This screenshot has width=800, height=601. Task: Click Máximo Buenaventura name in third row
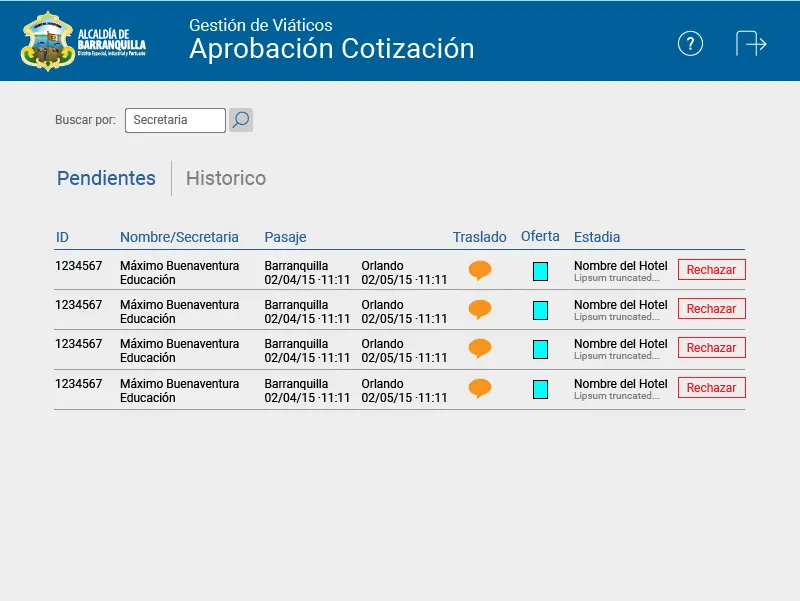pyautogui.click(x=180, y=344)
